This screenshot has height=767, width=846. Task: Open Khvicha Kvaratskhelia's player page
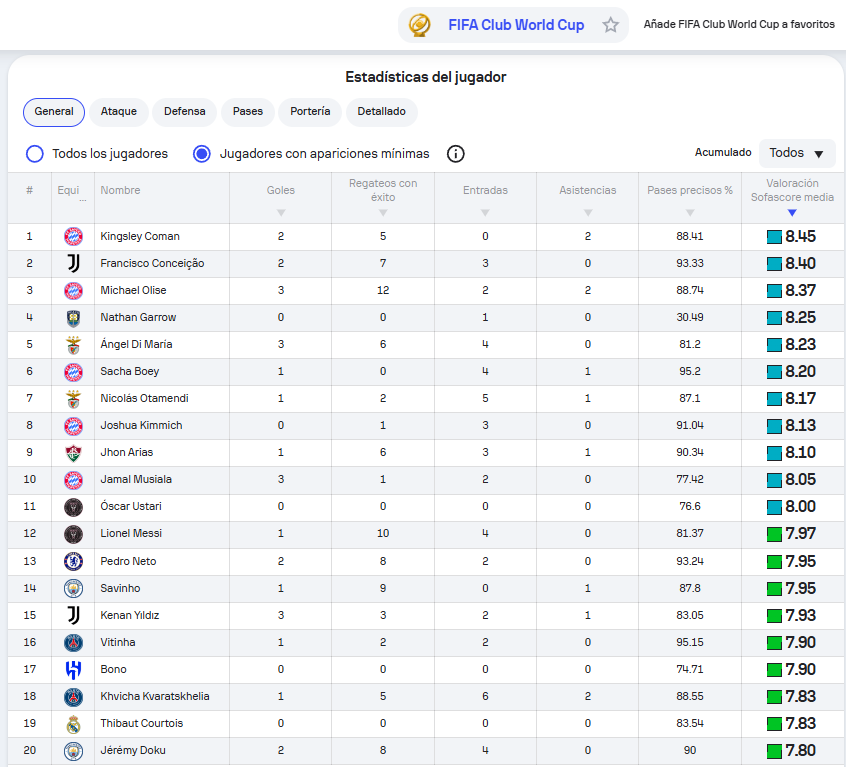pos(155,696)
